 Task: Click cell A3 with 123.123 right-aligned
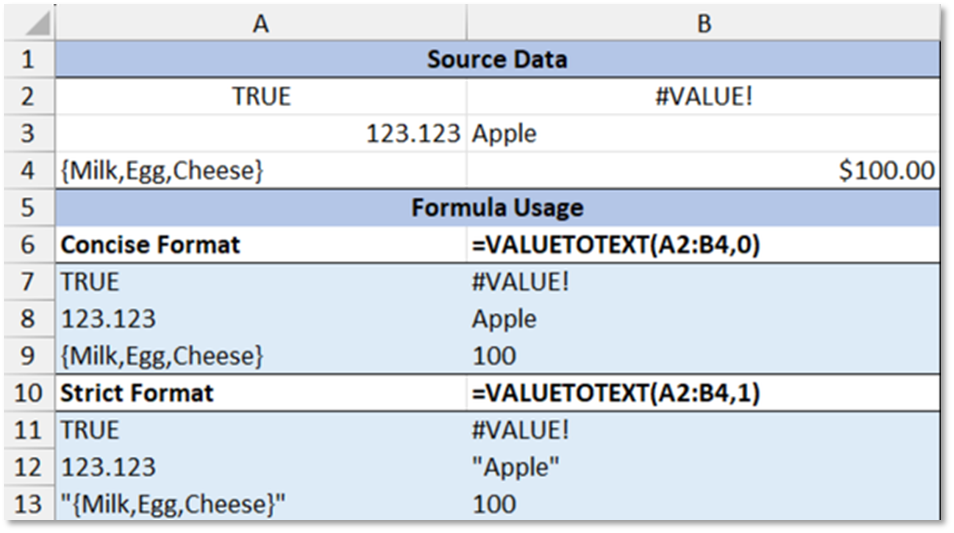(x=412, y=134)
